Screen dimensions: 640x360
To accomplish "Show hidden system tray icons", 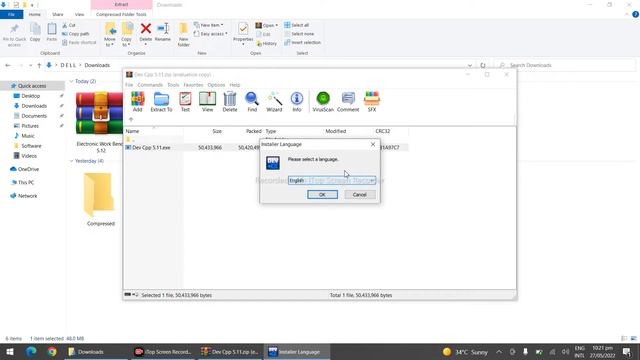I will tap(499, 351).
